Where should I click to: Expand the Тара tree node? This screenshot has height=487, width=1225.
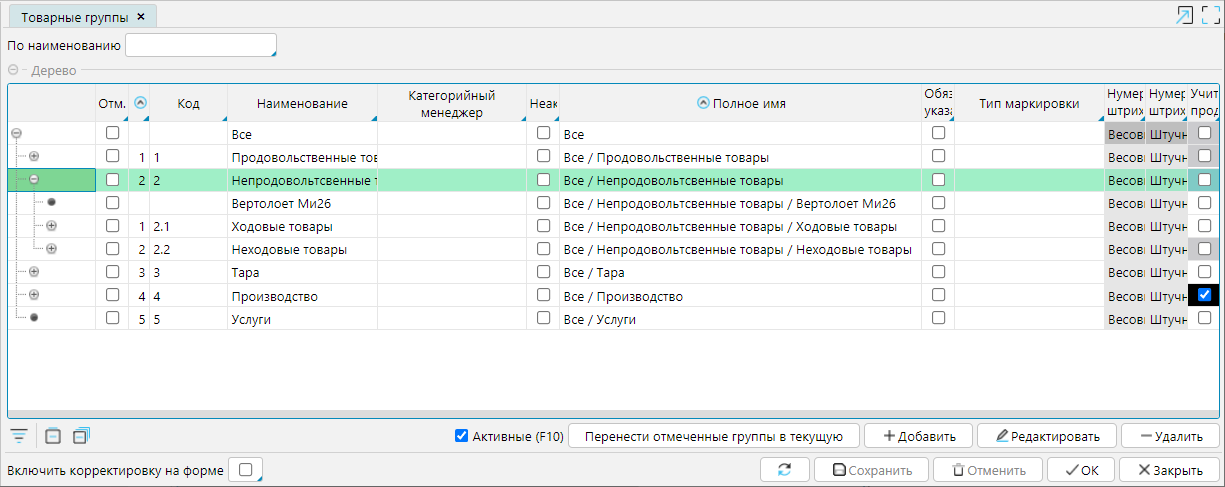point(34,272)
